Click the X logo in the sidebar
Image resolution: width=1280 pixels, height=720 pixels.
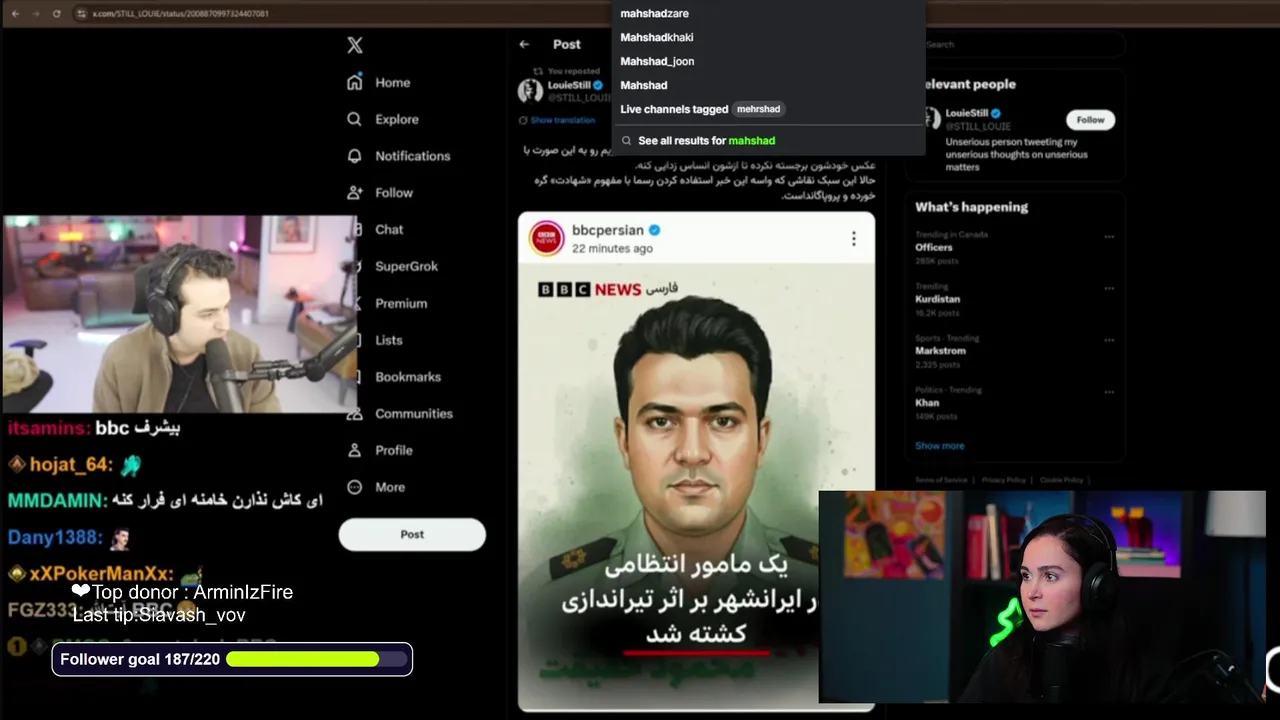tap(355, 45)
